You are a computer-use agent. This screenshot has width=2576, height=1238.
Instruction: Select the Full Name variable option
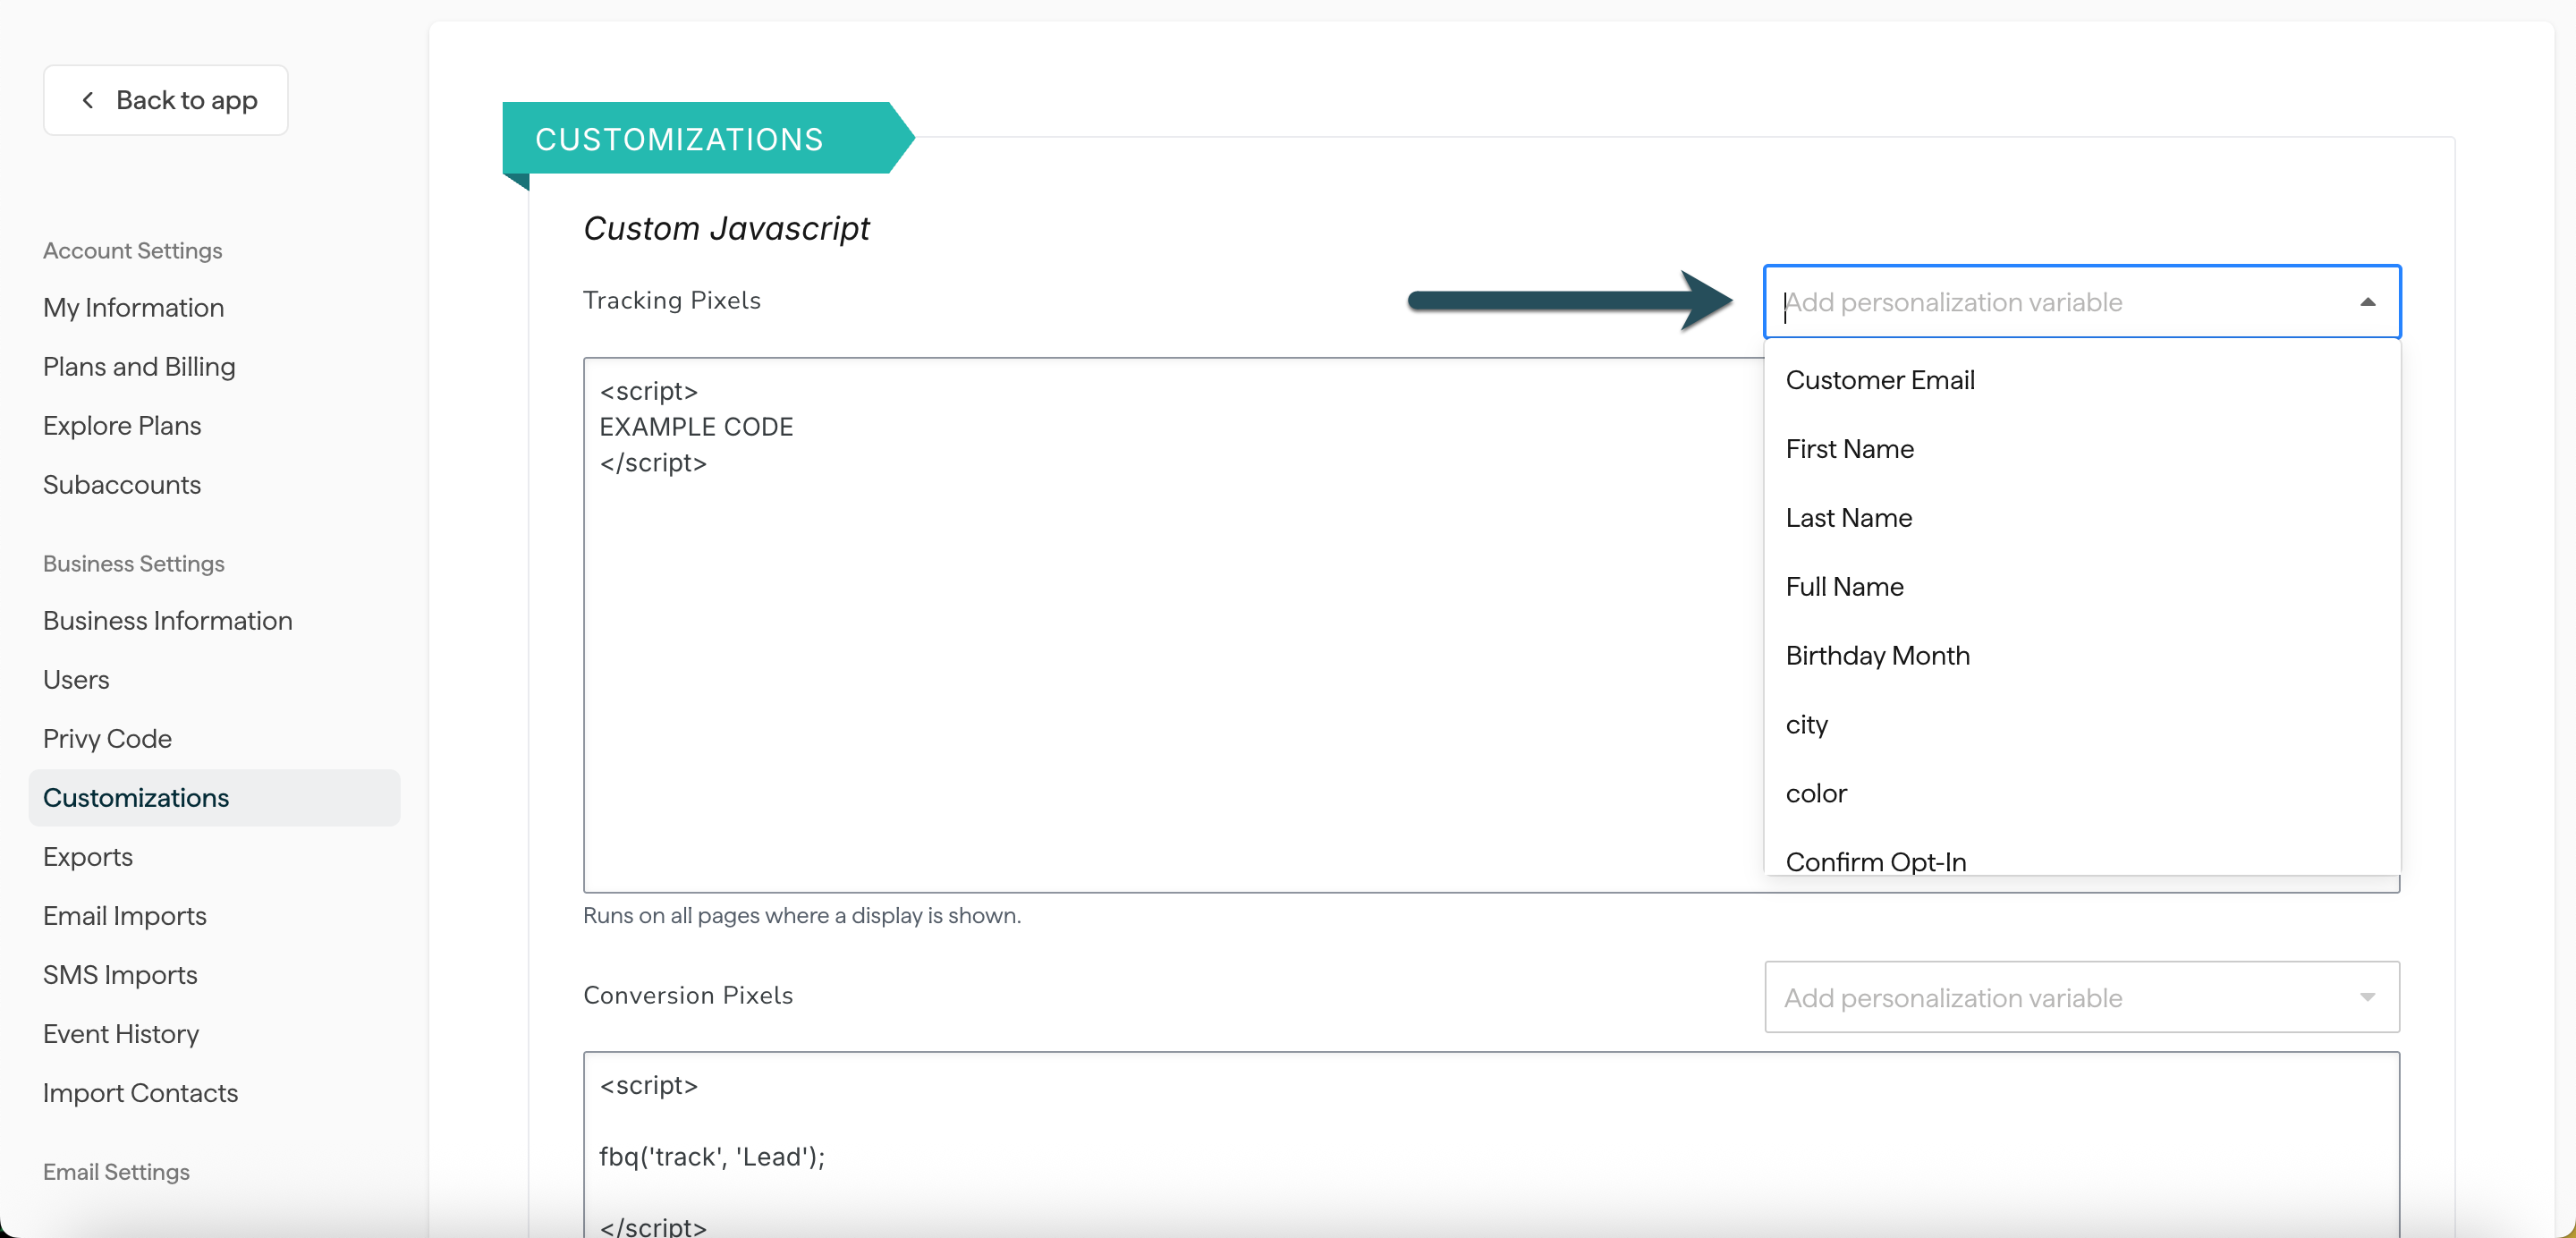click(x=1844, y=586)
